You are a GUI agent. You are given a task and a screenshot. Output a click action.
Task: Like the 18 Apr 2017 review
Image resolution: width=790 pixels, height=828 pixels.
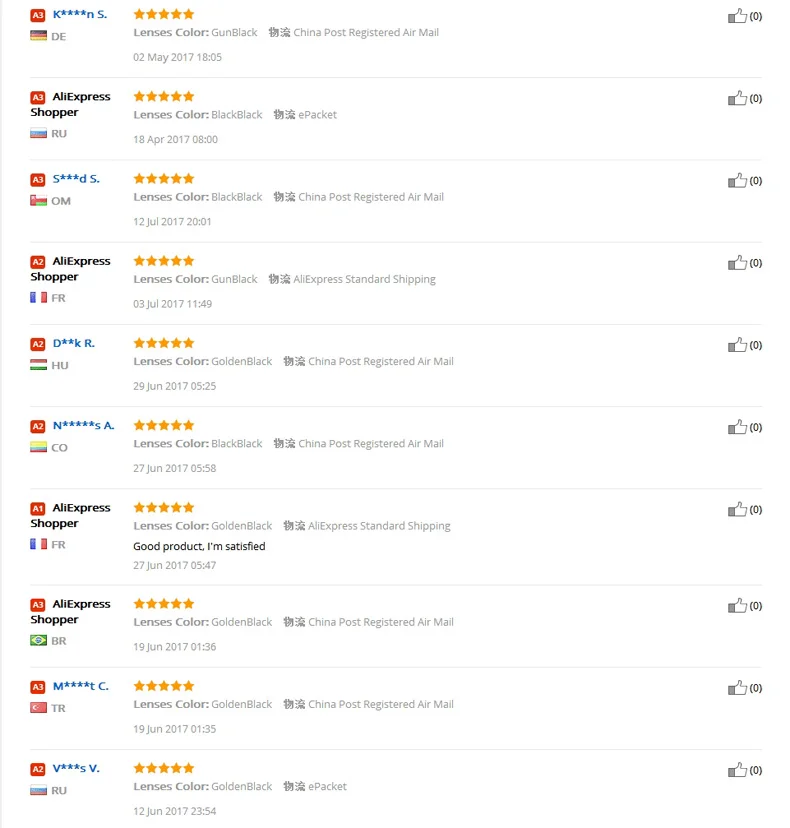coord(737,99)
